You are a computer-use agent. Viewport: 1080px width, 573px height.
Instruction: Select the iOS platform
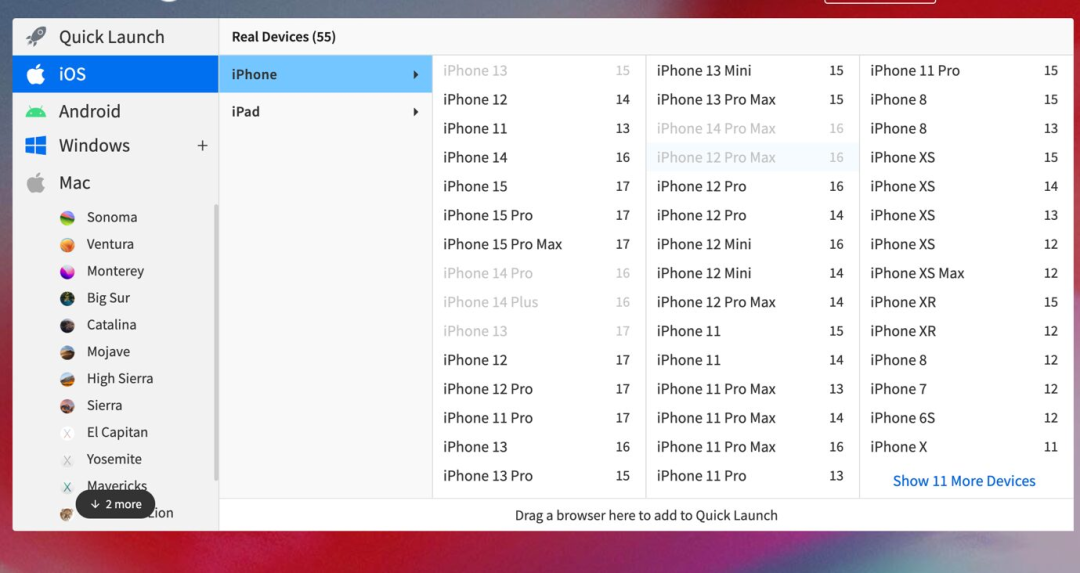click(115, 74)
